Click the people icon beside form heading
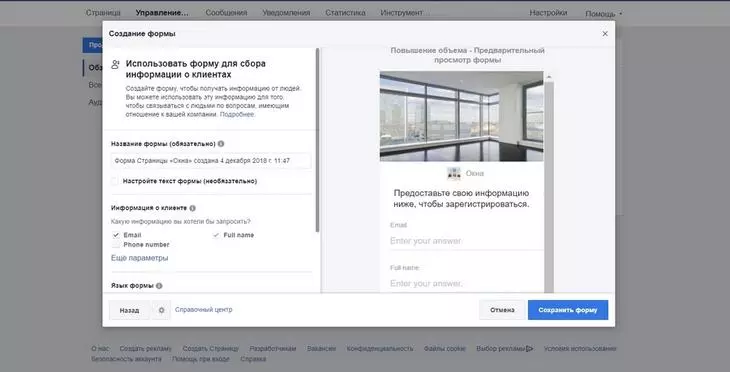 [115, 64]
